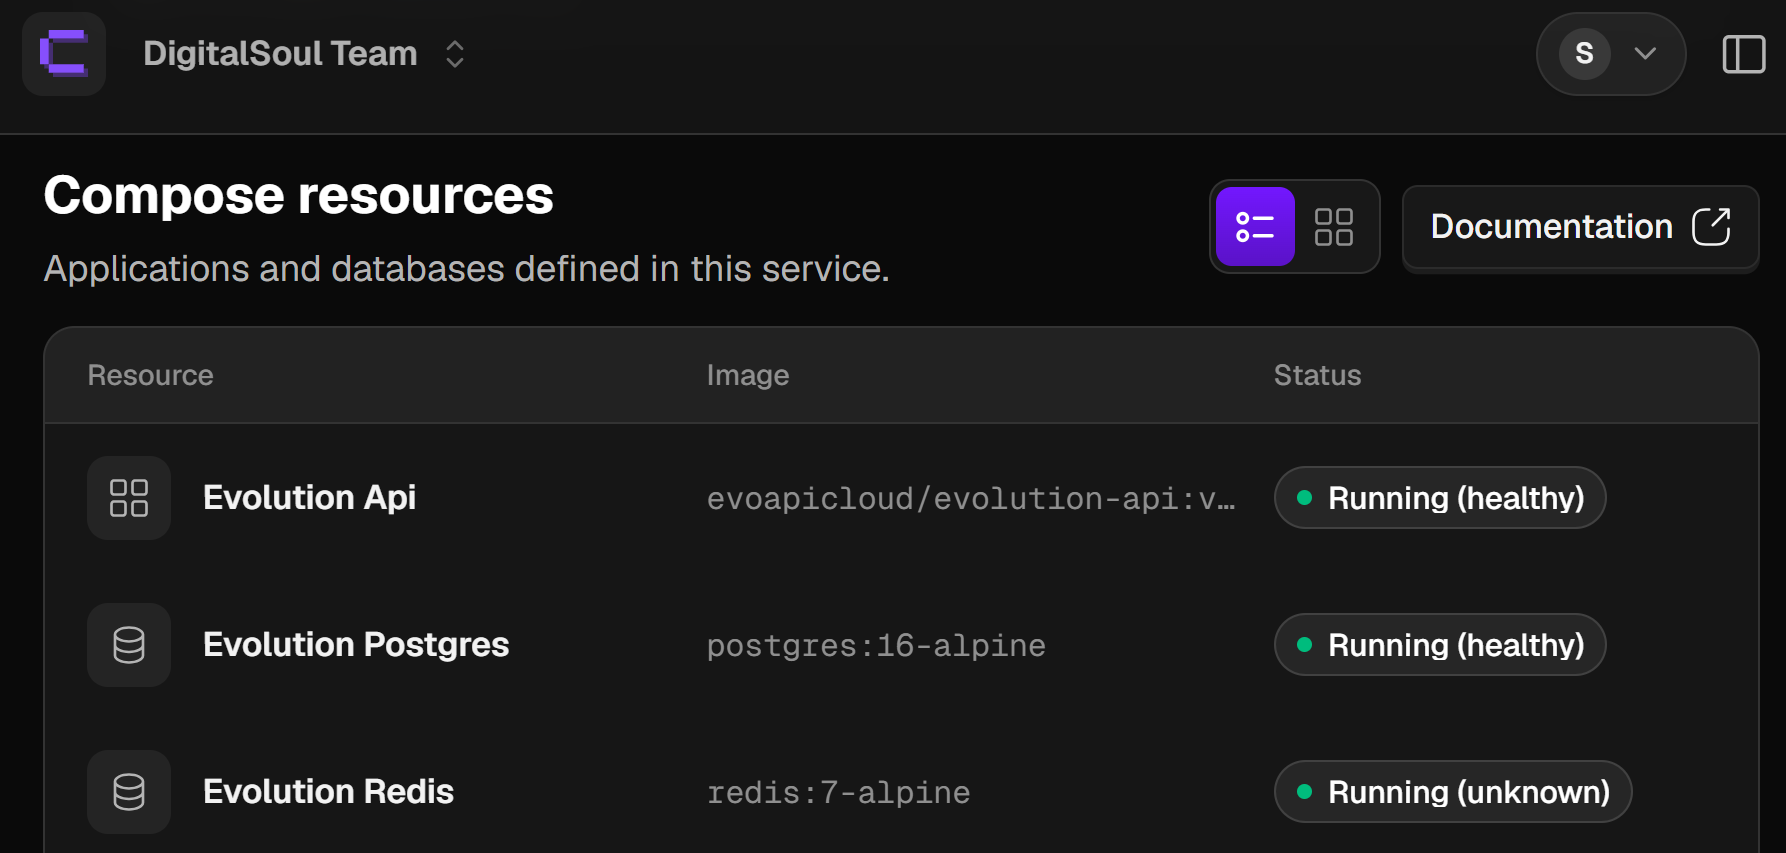The width and height of the screenshot is (1786, 853).
Task: Toggle the sidebar panel icon
Action: 1744,54
